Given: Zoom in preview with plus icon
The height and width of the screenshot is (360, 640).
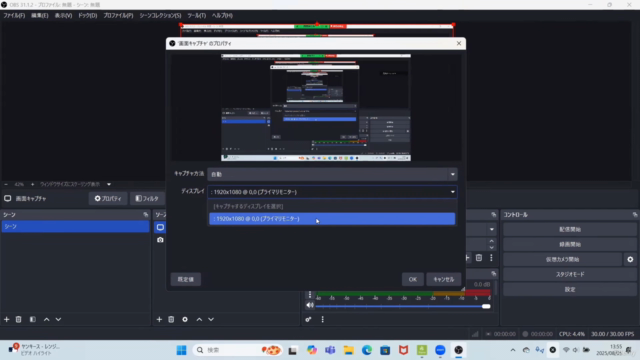Looking at the screenshot, I should 32,184.
